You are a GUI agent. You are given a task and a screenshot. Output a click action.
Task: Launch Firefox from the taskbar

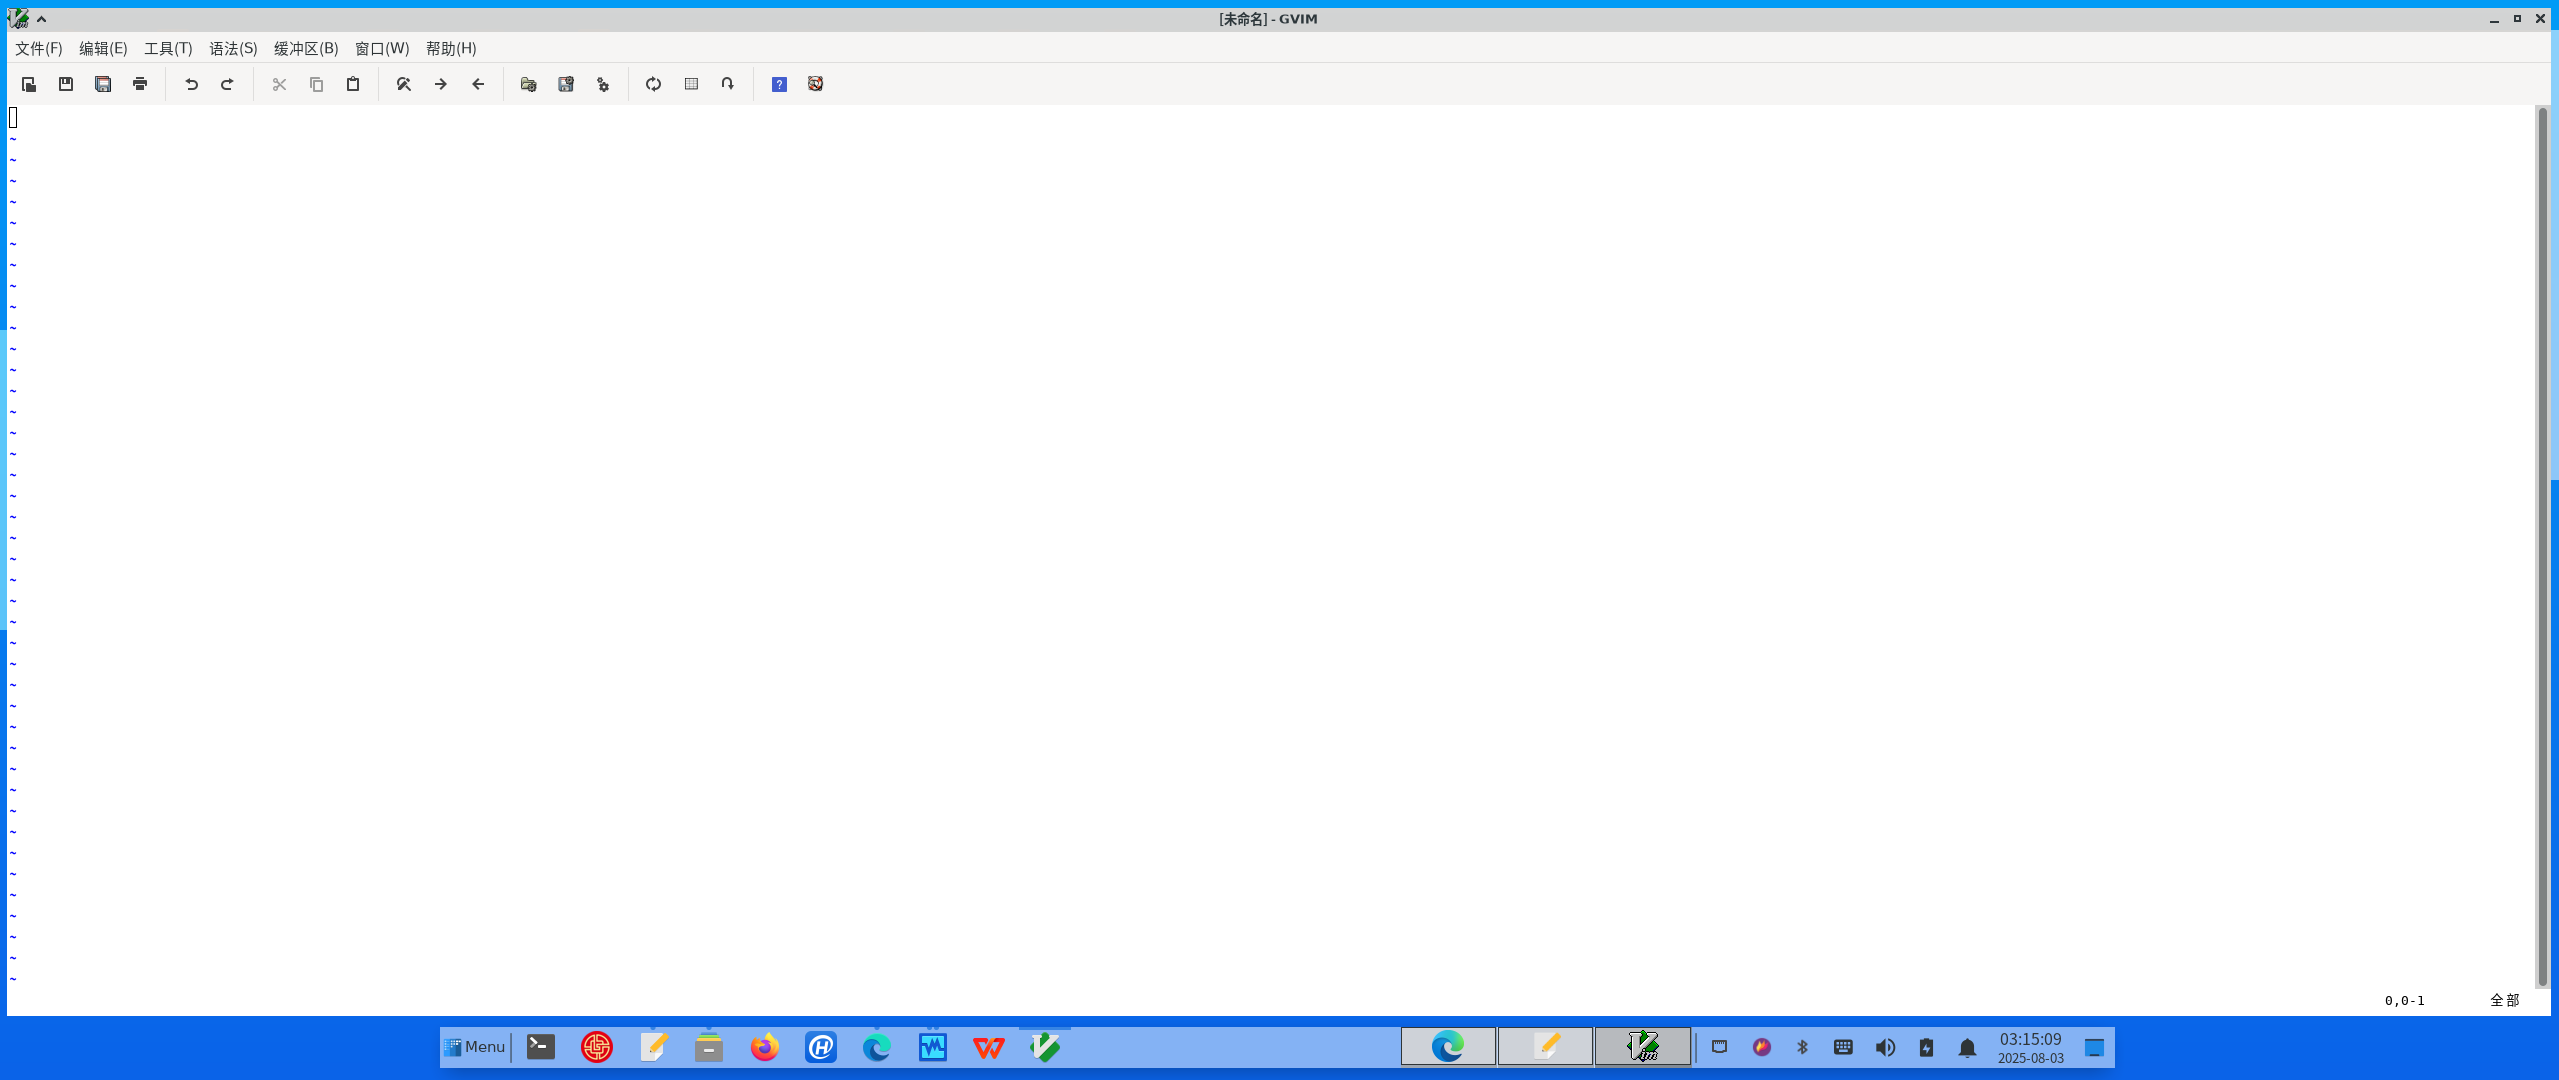click(x=765, y=1047)
